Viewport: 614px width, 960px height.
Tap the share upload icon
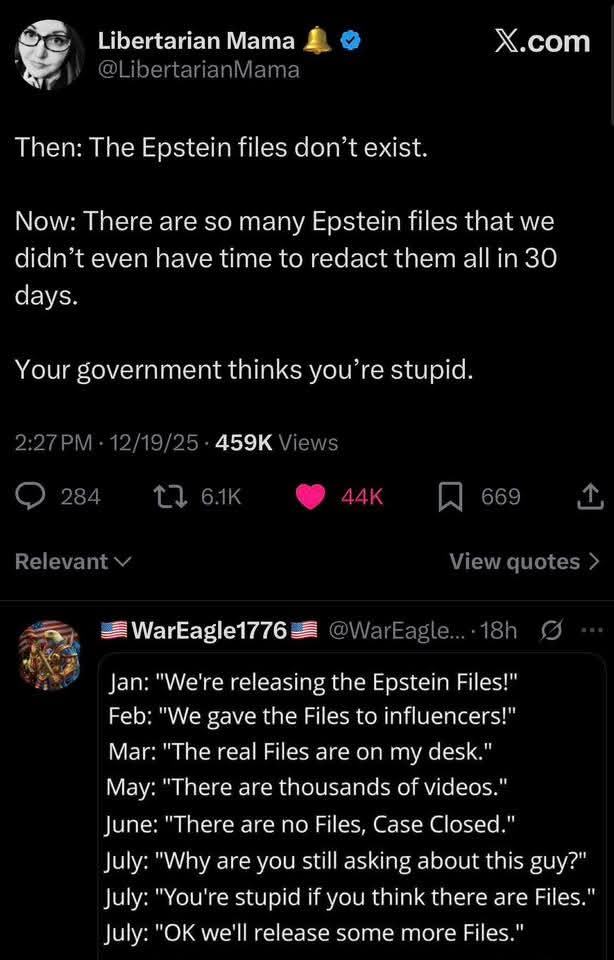(x=590, y=496)
